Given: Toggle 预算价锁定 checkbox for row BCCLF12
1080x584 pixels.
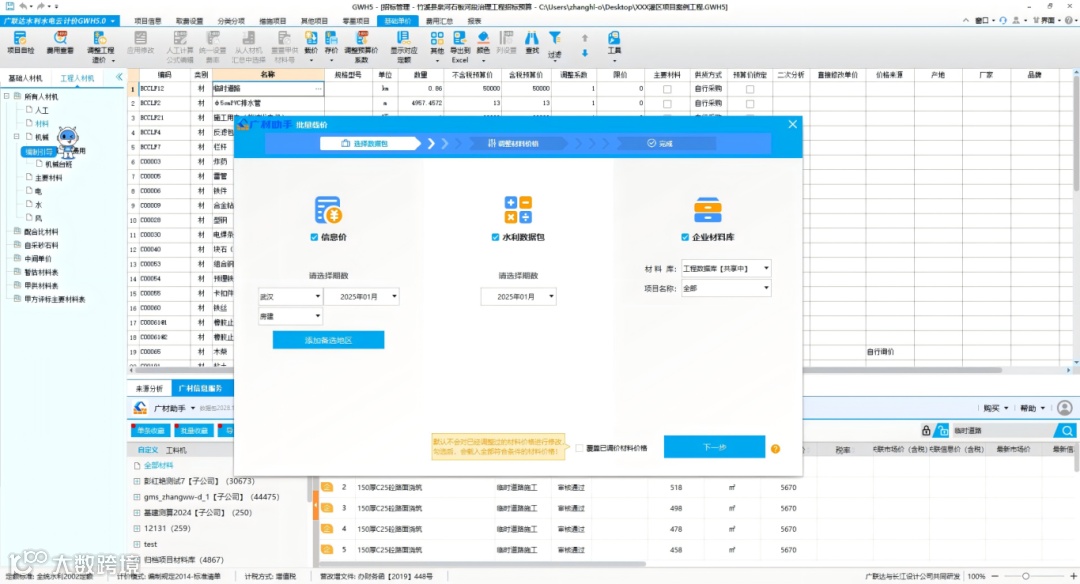Looking at the screenshot, I should pos(750,89).
